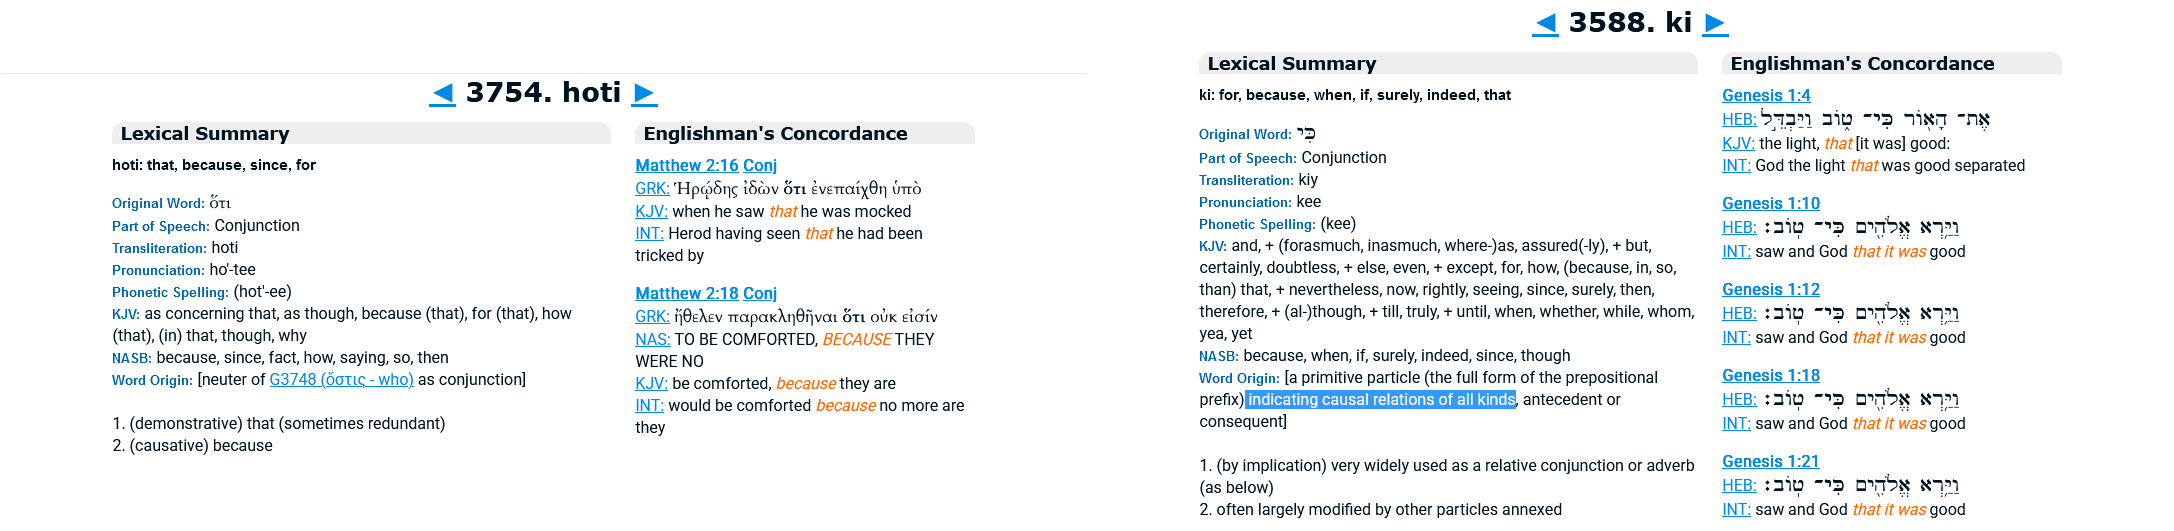The image size is (2174, 531).
Task: Click the INT link under Genesis 1:10
Action: pyautogui.click(x=1736, y=252)
